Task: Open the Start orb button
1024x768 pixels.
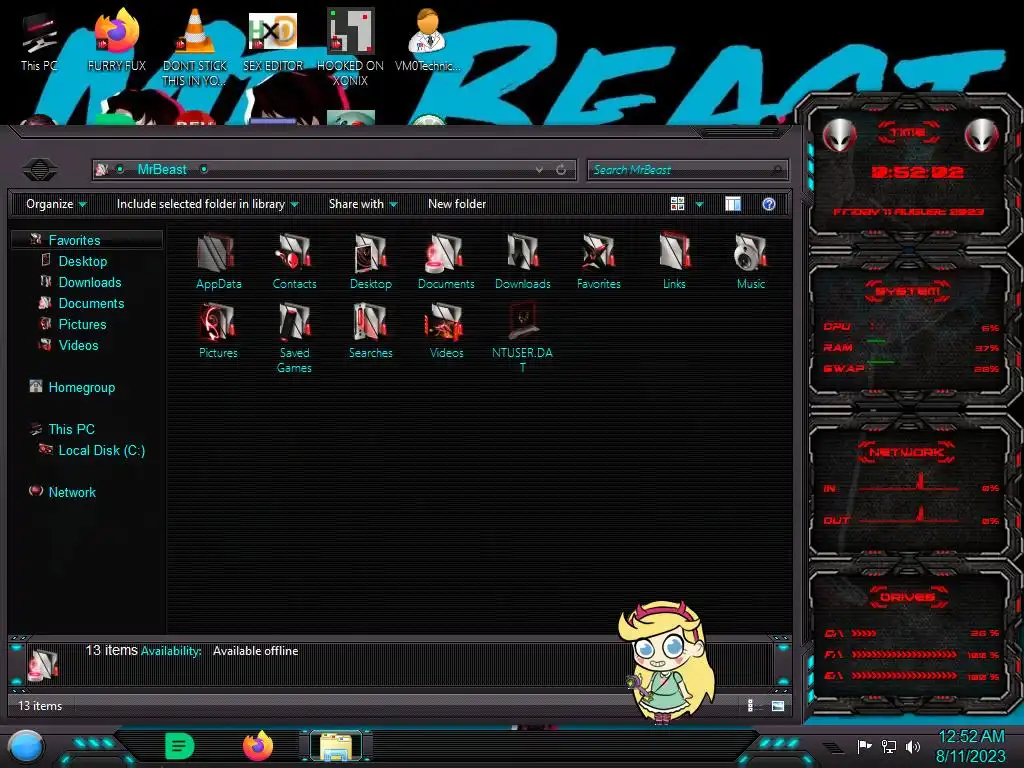Action: click(26, 747)
